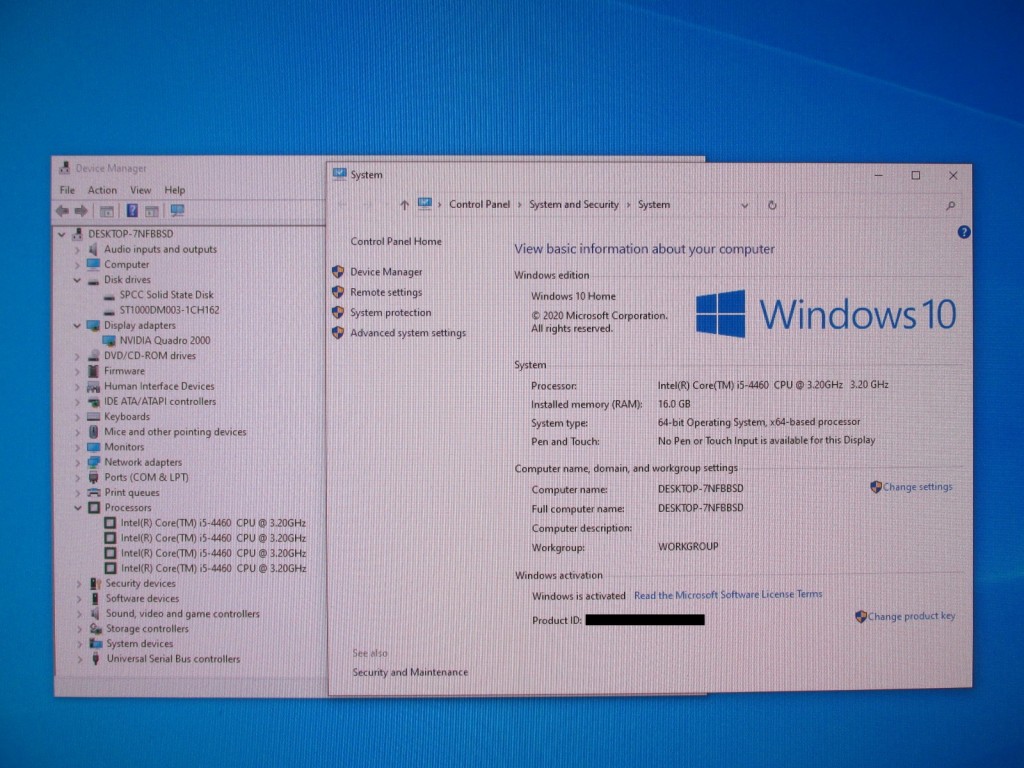Click the blue help question mark in System window
1024x768 pixels.
(964, 232)
